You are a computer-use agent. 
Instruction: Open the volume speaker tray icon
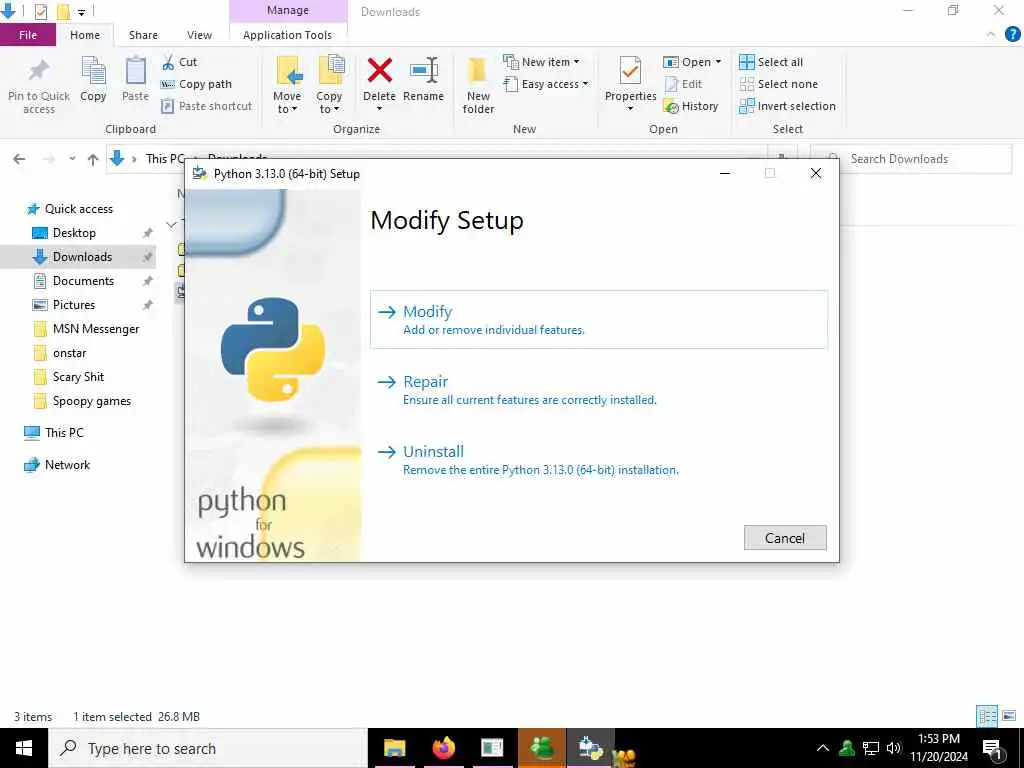894,748
